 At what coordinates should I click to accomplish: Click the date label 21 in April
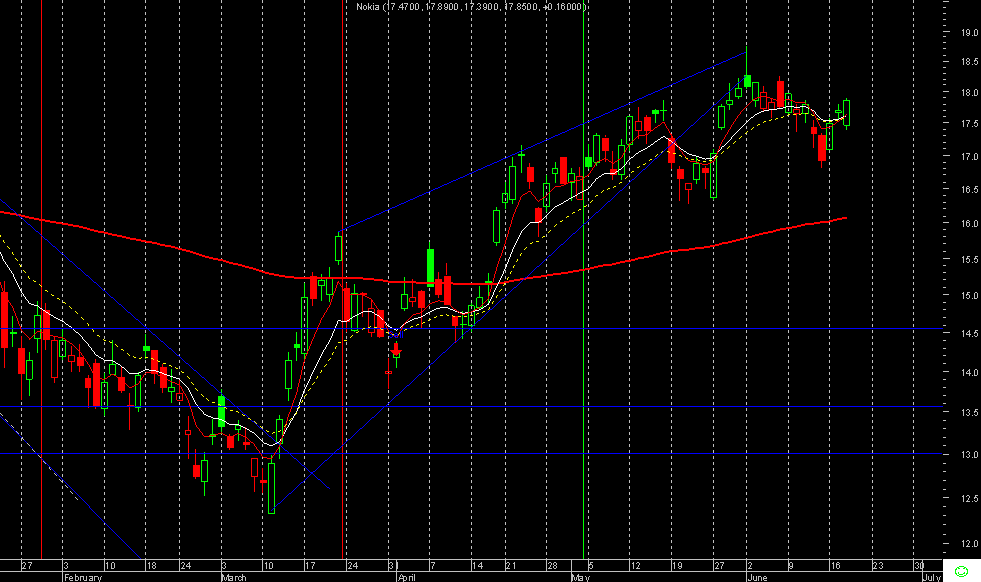pyautogui.click(x=511, y=566)
